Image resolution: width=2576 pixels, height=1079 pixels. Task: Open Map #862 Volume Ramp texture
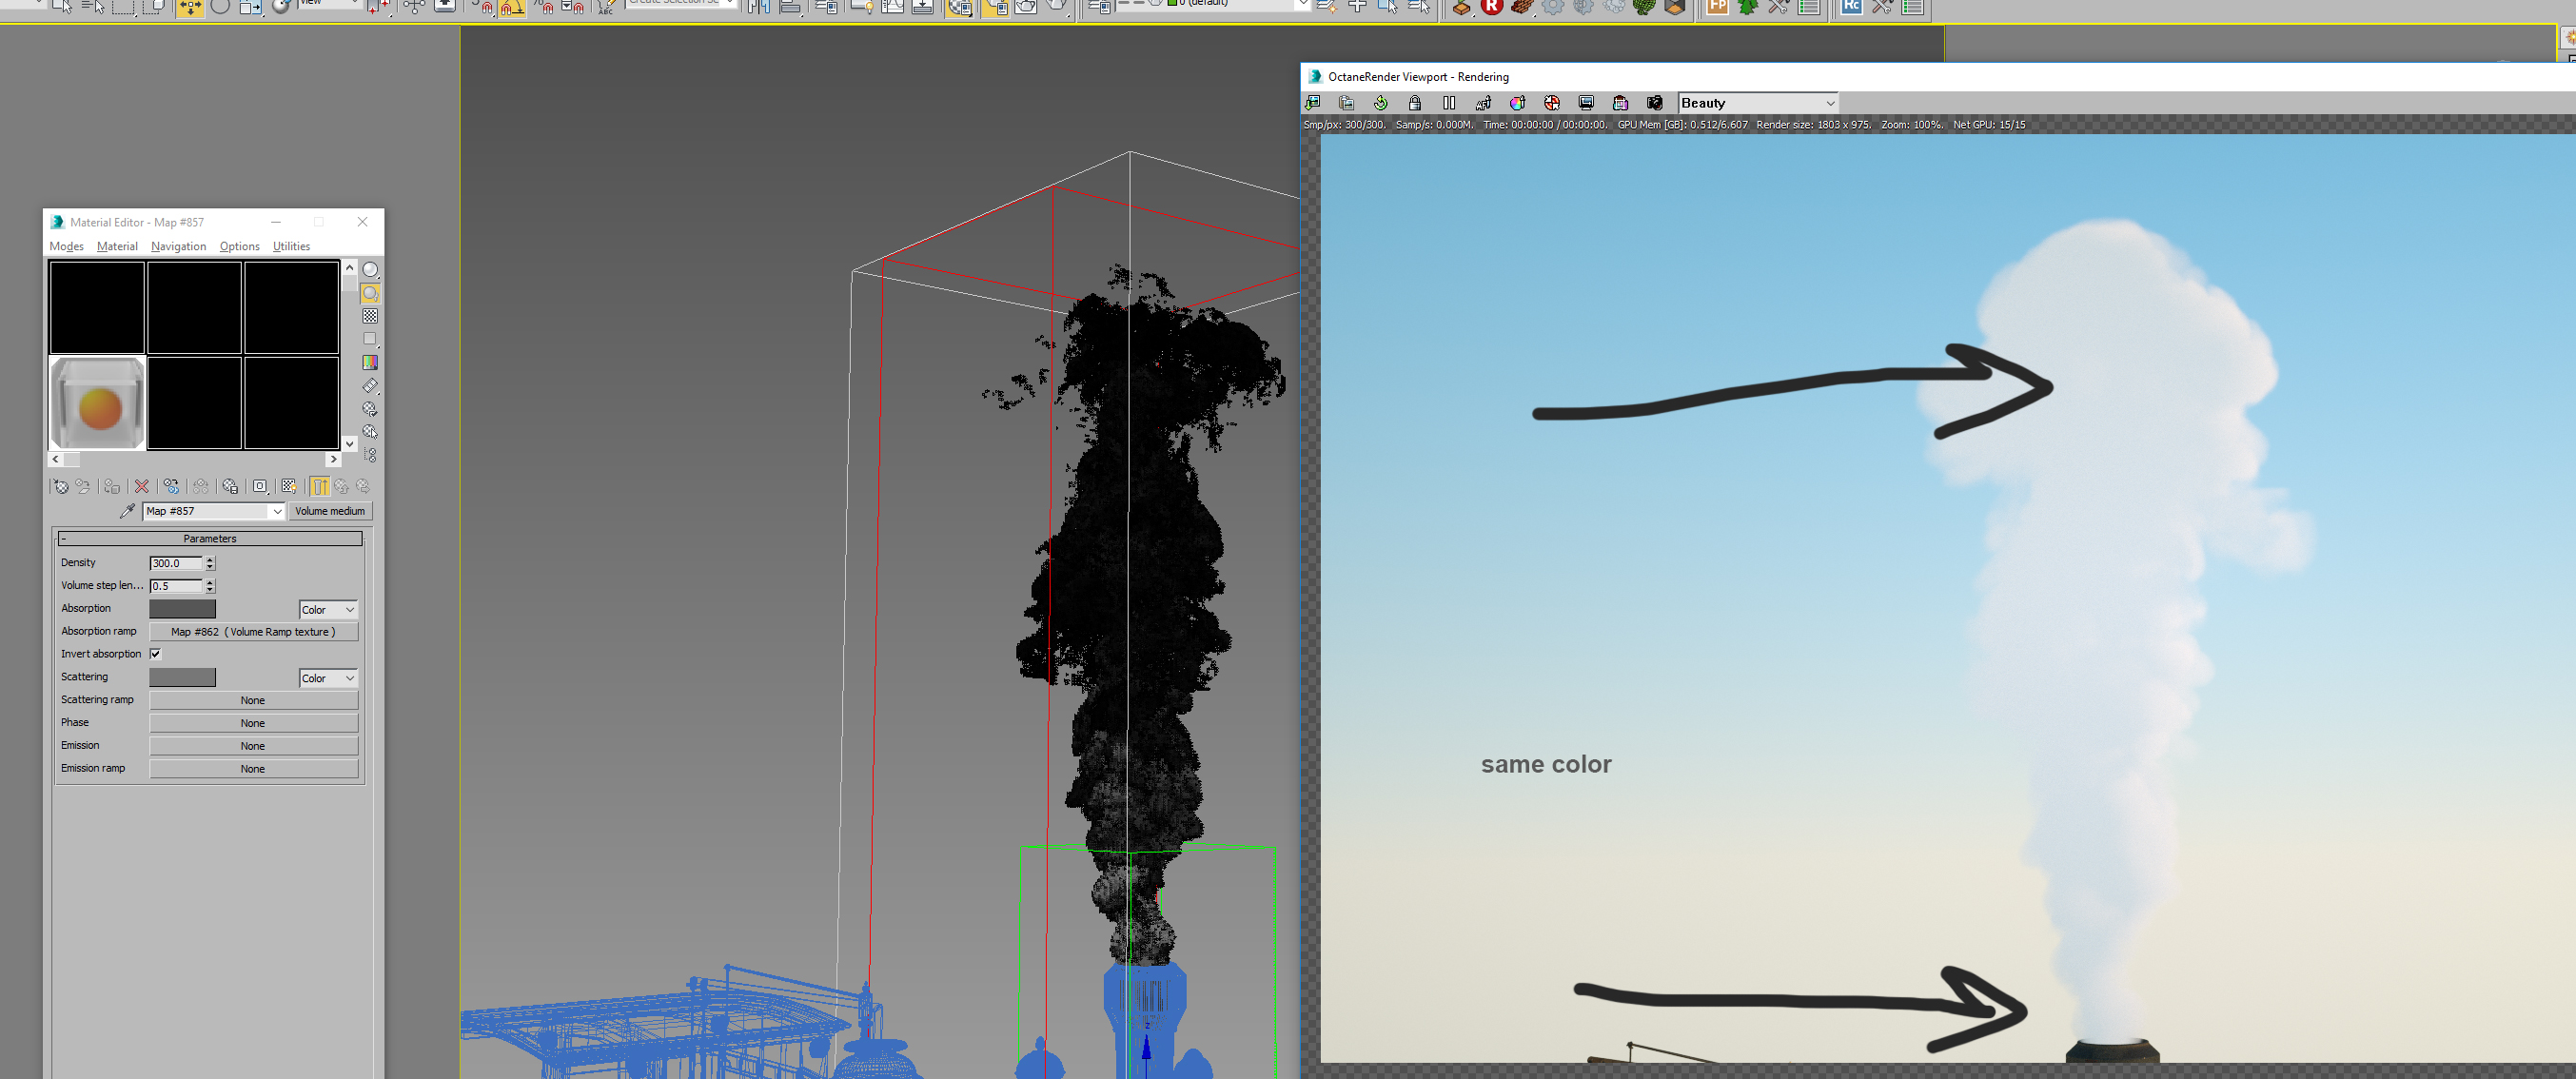point(253,632)
